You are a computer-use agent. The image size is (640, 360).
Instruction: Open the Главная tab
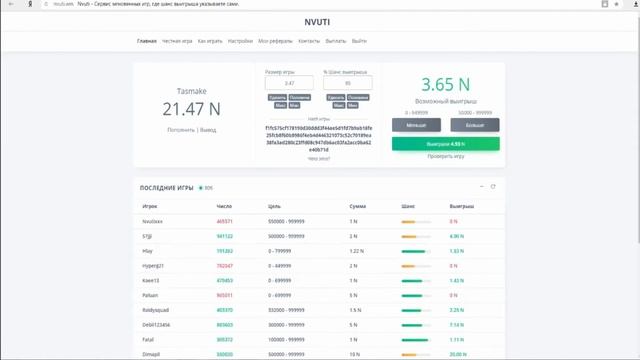[147, 41]
